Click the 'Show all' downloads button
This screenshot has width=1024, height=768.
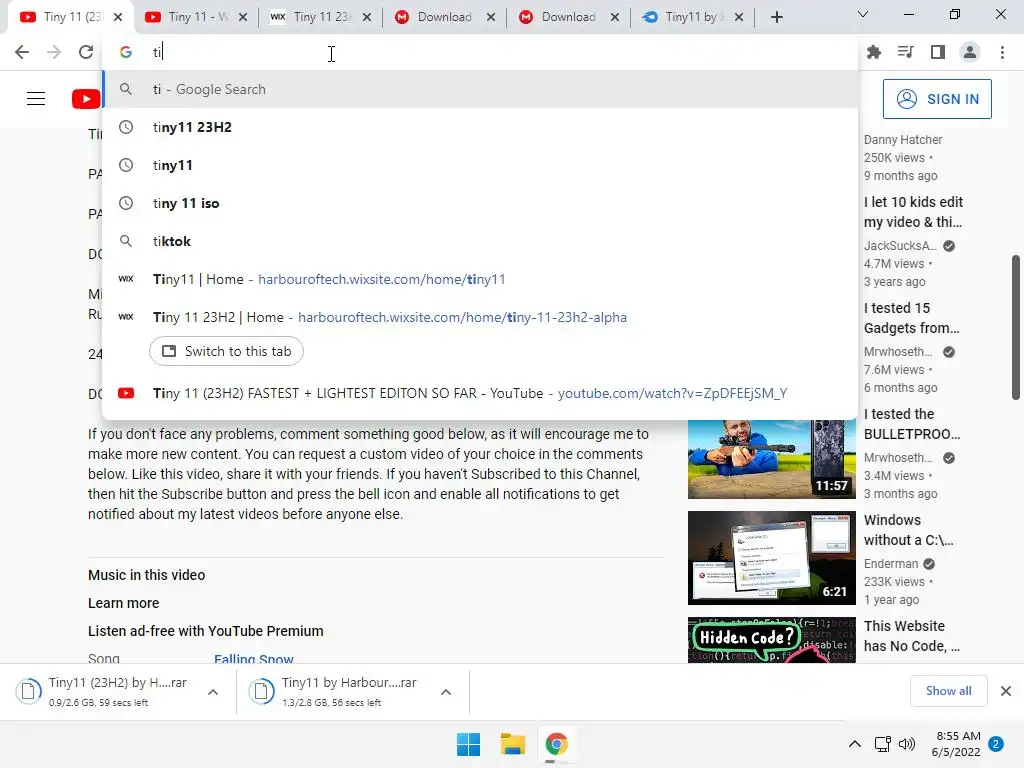click(x=948, y=691)
